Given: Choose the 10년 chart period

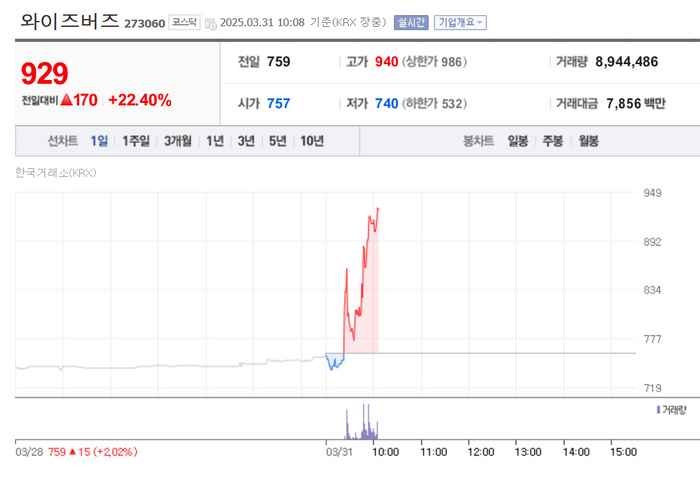Looking at the screenshot, I should 312,141.
